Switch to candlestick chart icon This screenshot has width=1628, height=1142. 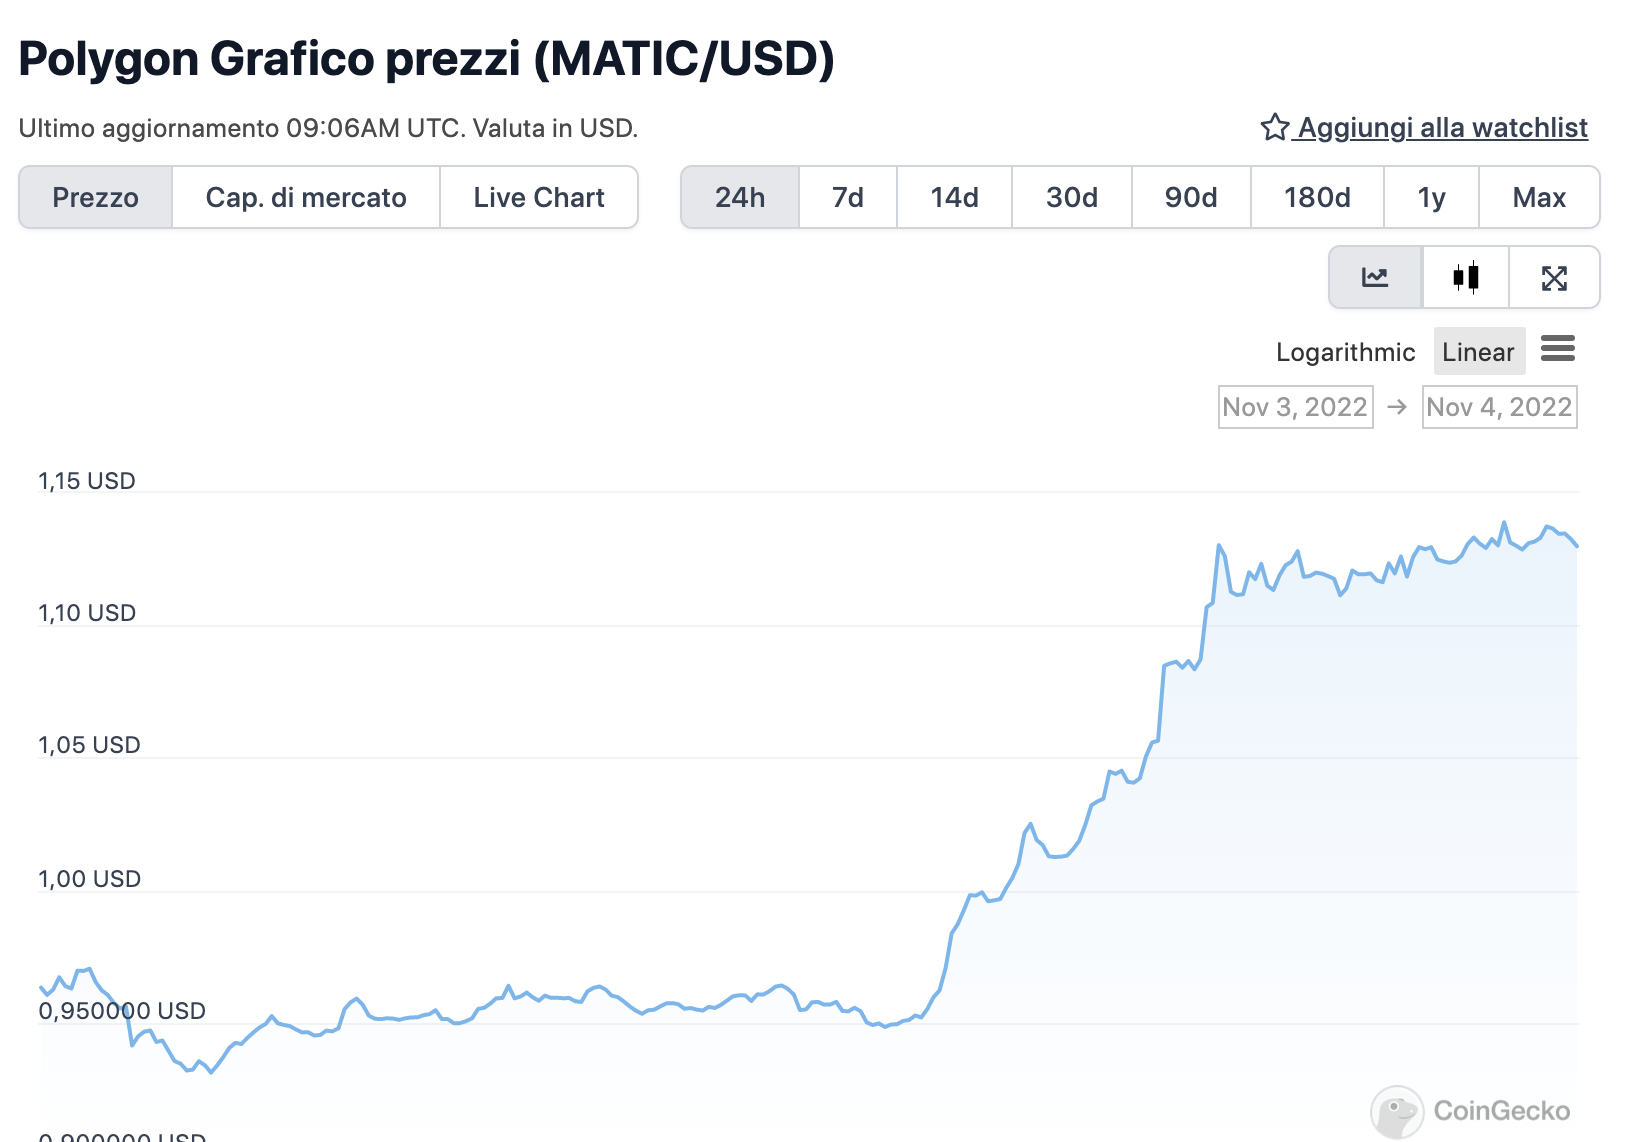(x=1466, y=277)
